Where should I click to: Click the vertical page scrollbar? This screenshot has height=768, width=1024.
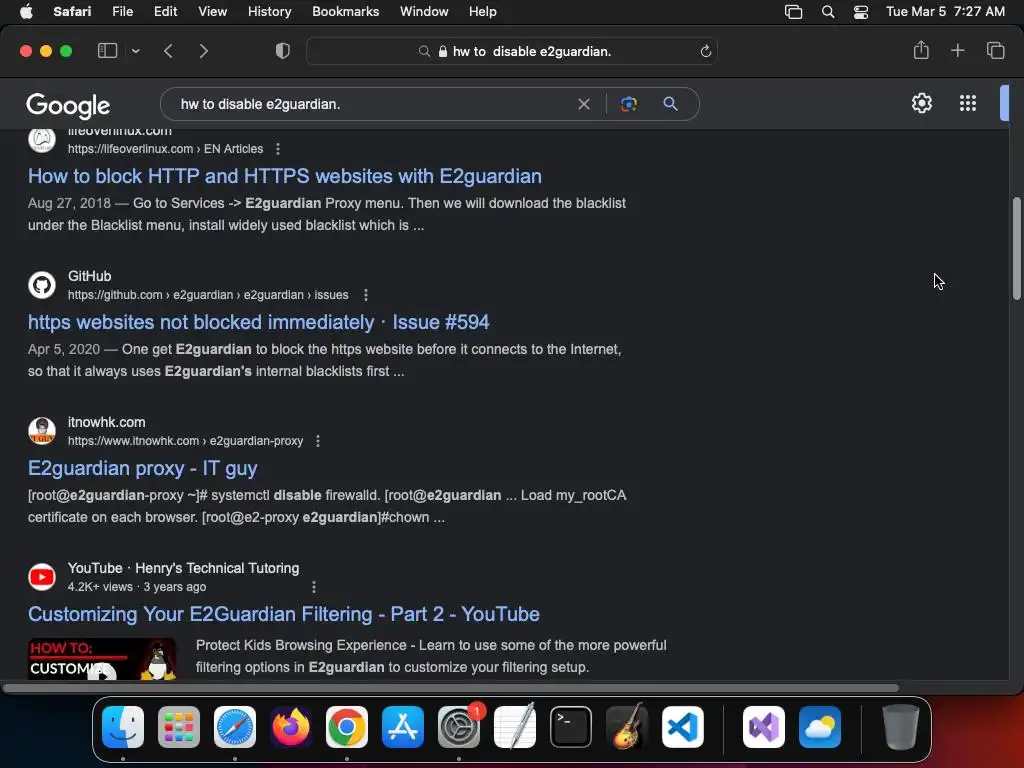coord(1016,248)
